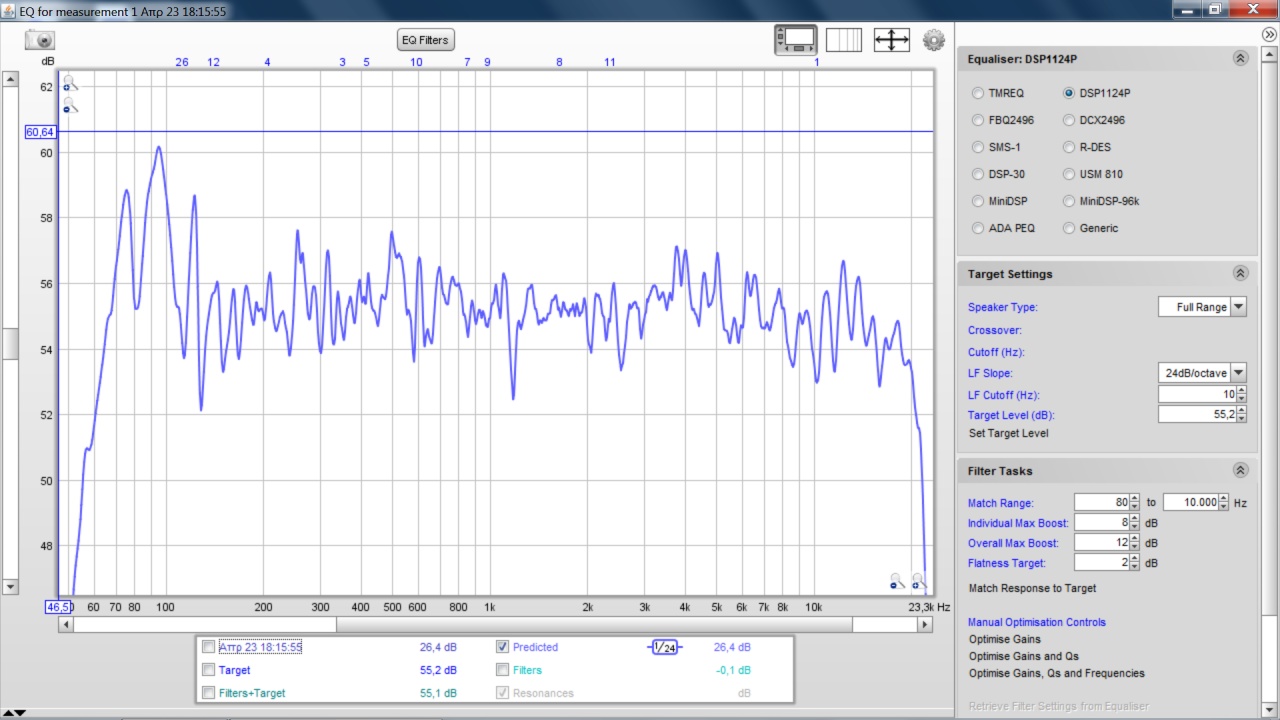Open the Speaker Type dropdown
The width and height of the screenshot is (1280, 720).
1238,307
